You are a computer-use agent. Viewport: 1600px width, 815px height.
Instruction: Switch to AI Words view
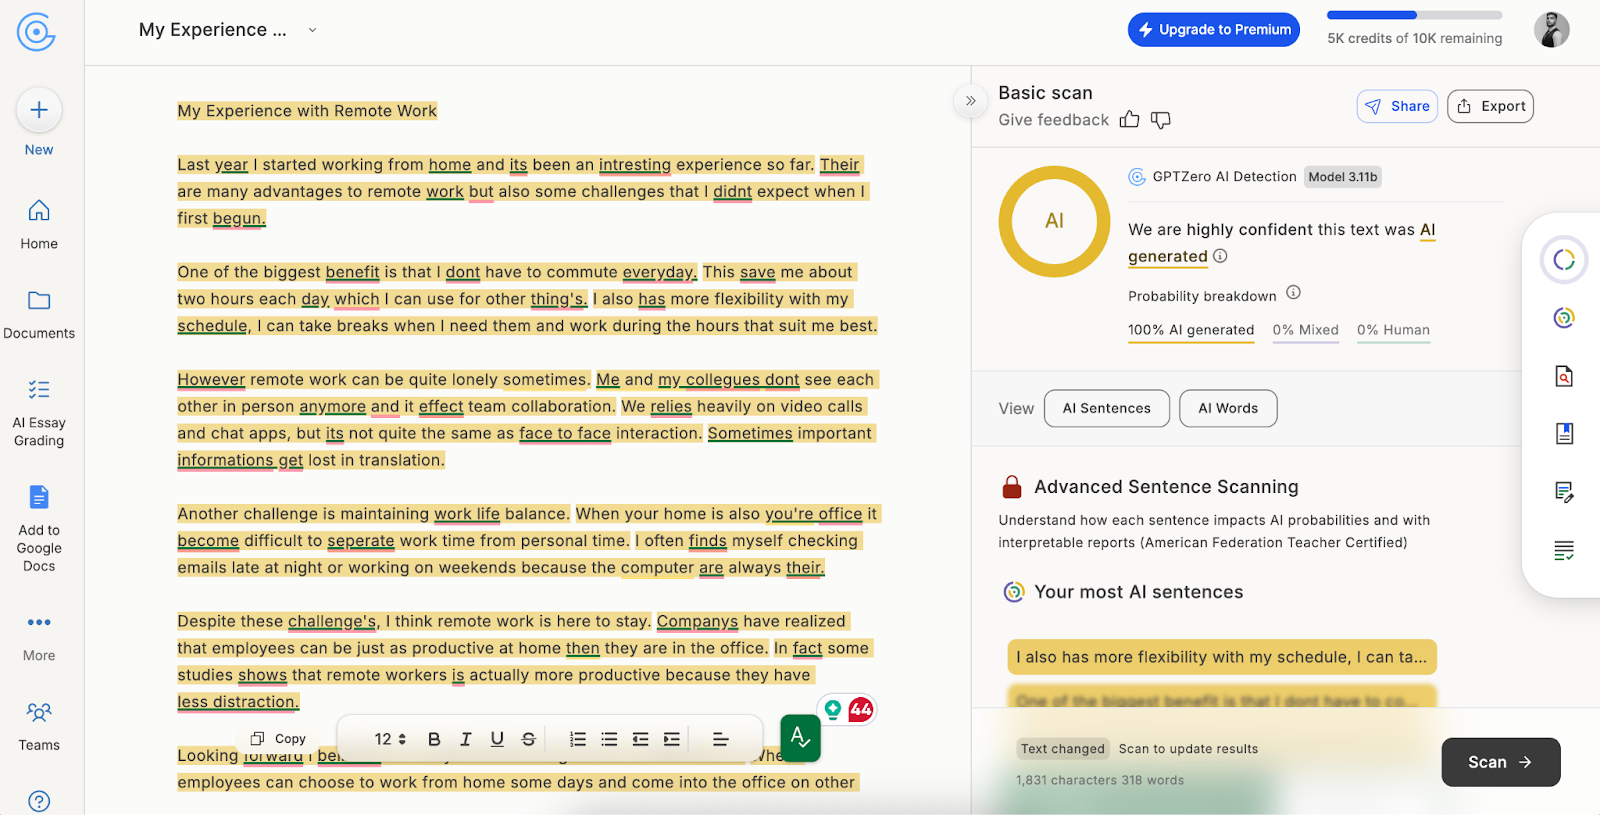click(x=1228, y=408)
